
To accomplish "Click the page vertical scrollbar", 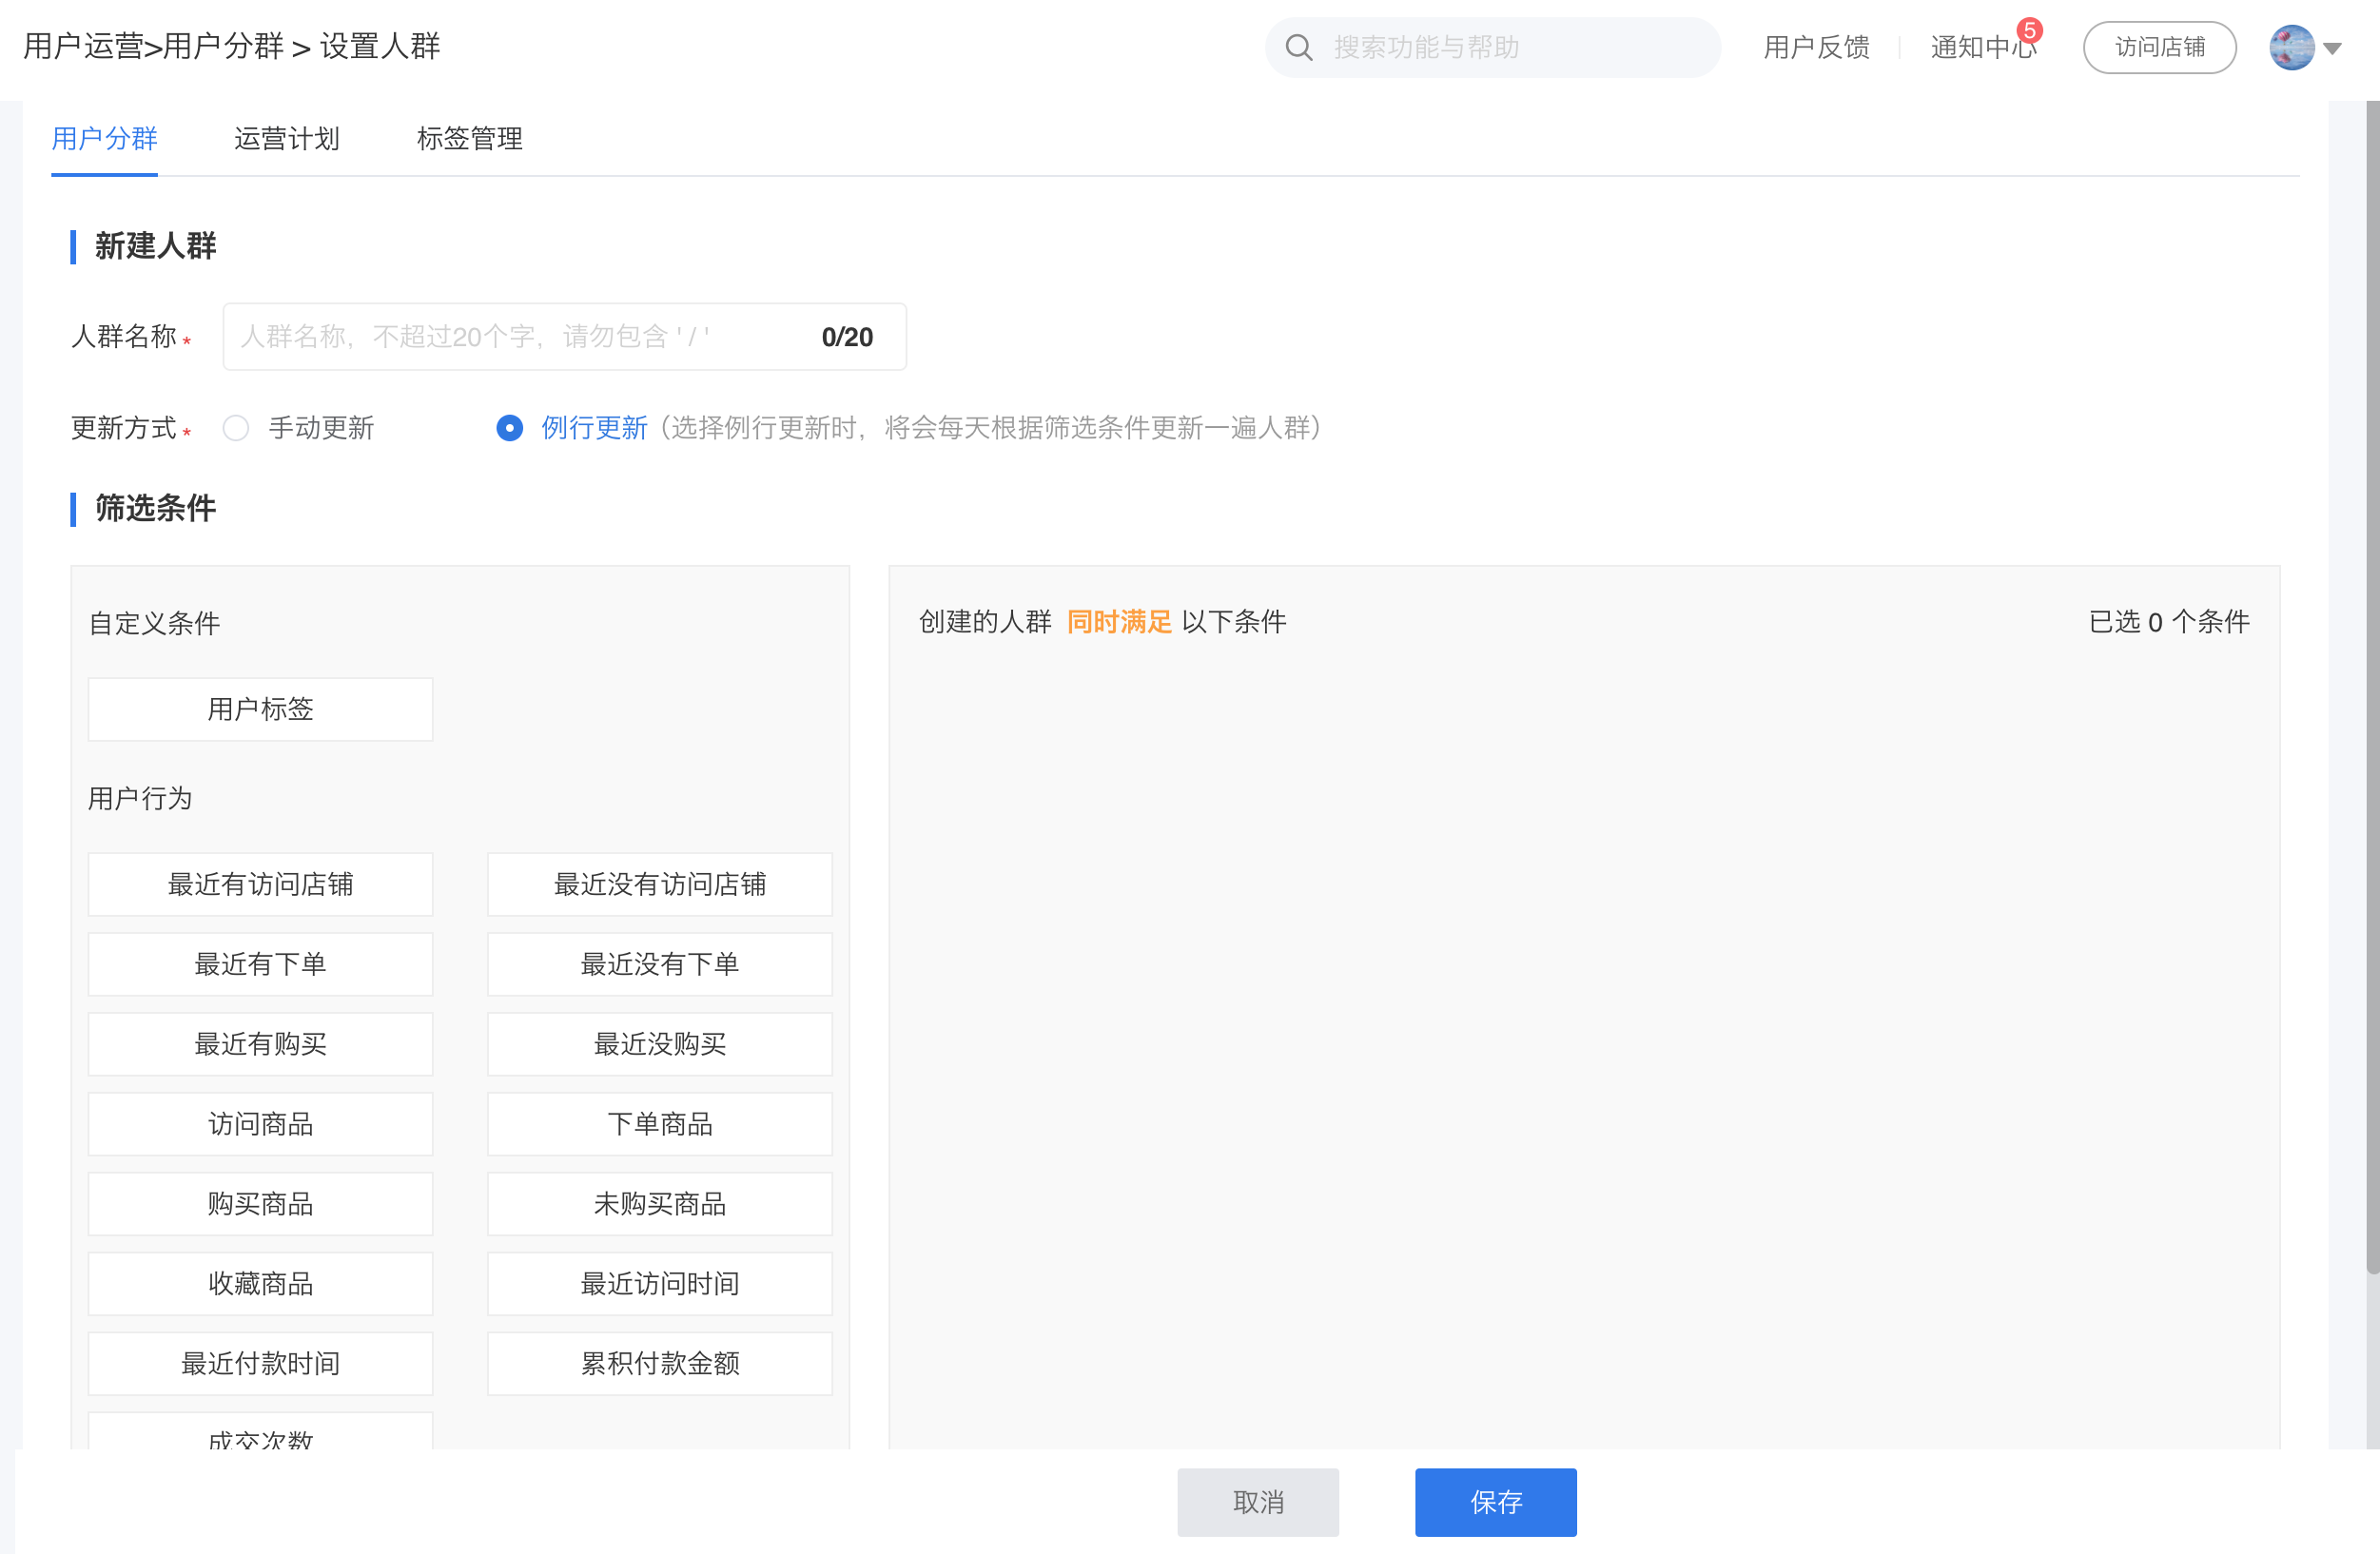I will pyautogui.click(x=2372, y=688).
